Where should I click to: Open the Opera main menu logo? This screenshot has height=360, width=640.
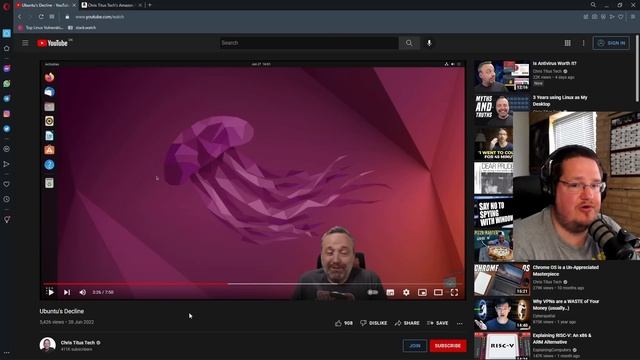click(6, 6)
